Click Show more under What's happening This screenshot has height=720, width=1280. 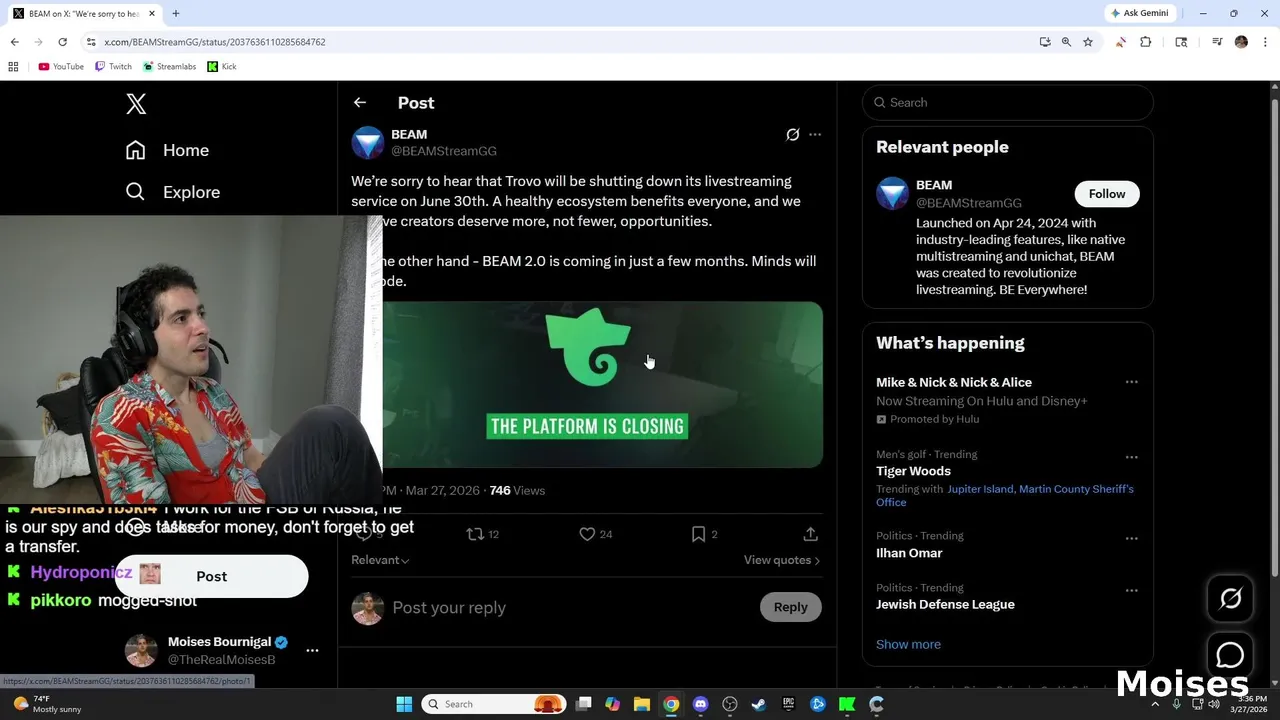click(x=908, y=644)
